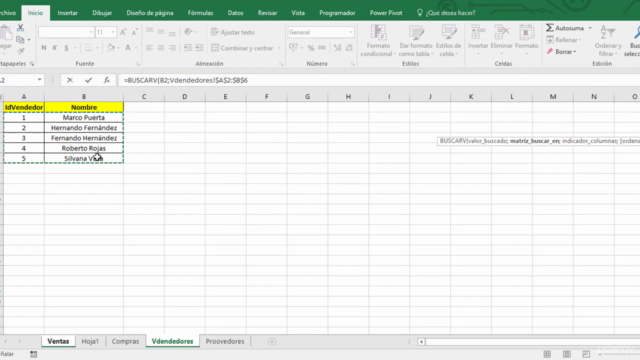Viewport: 640px width, 360px height.
Task: Open Estilos de celda gallery
Action: (449, 41)
